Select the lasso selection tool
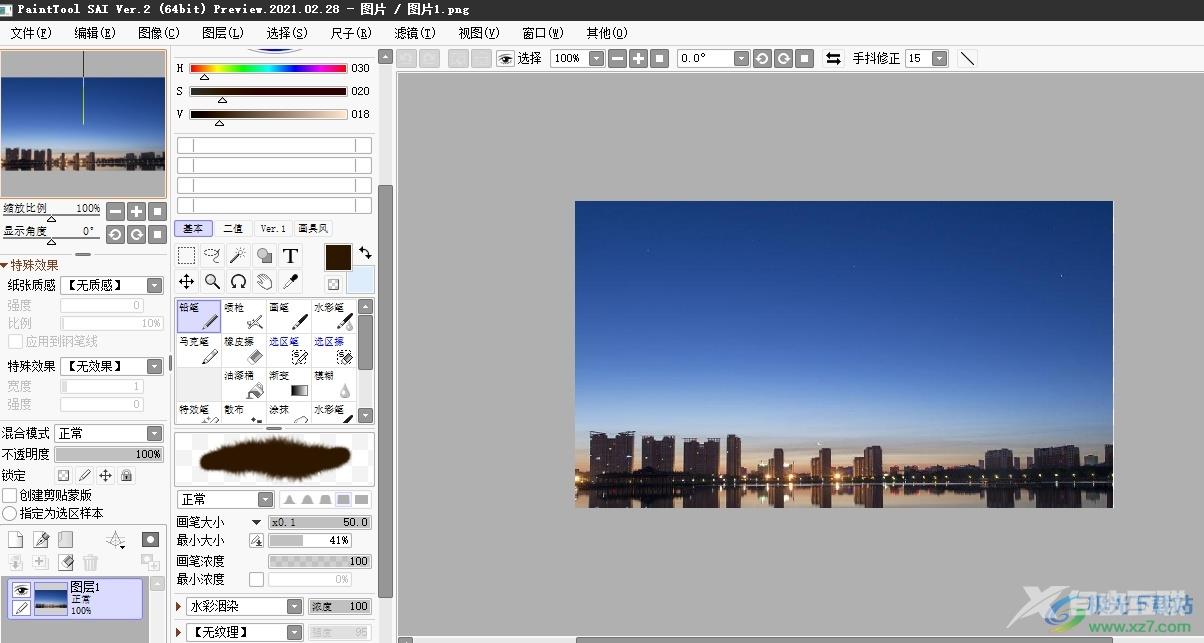The height and width of the screenshot is (643, 1204). tap(212, 256)
